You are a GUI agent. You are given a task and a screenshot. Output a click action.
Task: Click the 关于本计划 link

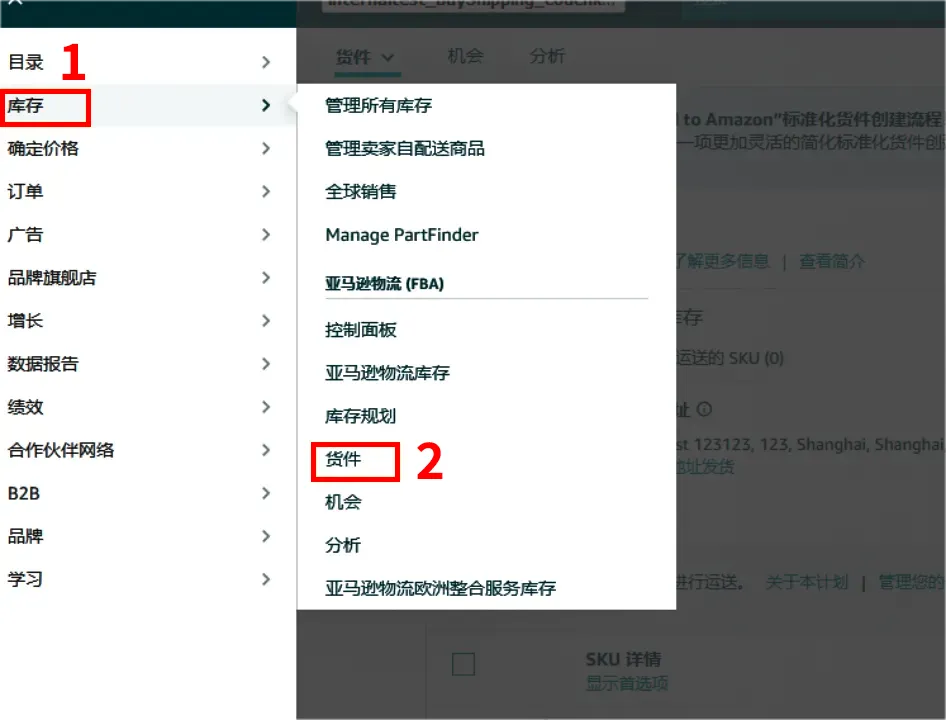[806, 581]
